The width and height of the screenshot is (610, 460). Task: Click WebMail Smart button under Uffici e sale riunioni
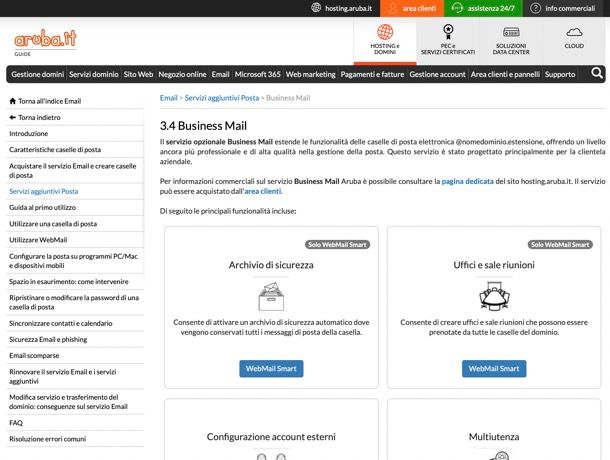click(494, 369)
